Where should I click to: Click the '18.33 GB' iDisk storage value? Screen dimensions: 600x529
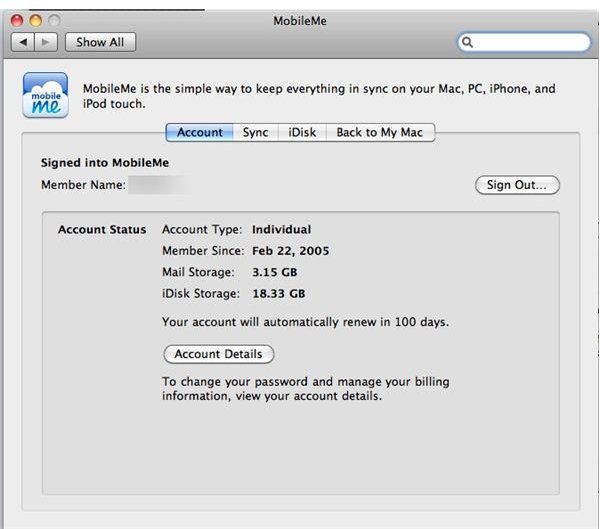[x=279, y=294]
